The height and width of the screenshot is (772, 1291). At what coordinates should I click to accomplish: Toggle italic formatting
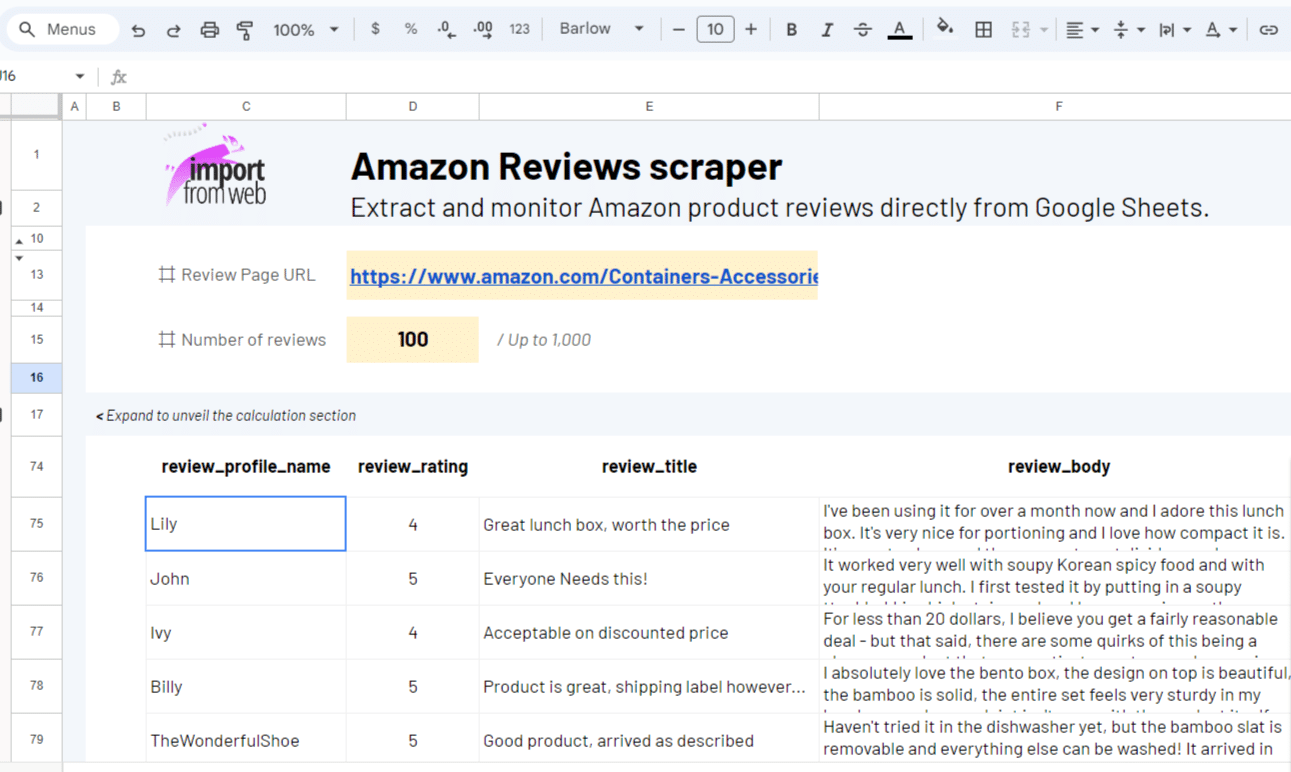[826, 30]
